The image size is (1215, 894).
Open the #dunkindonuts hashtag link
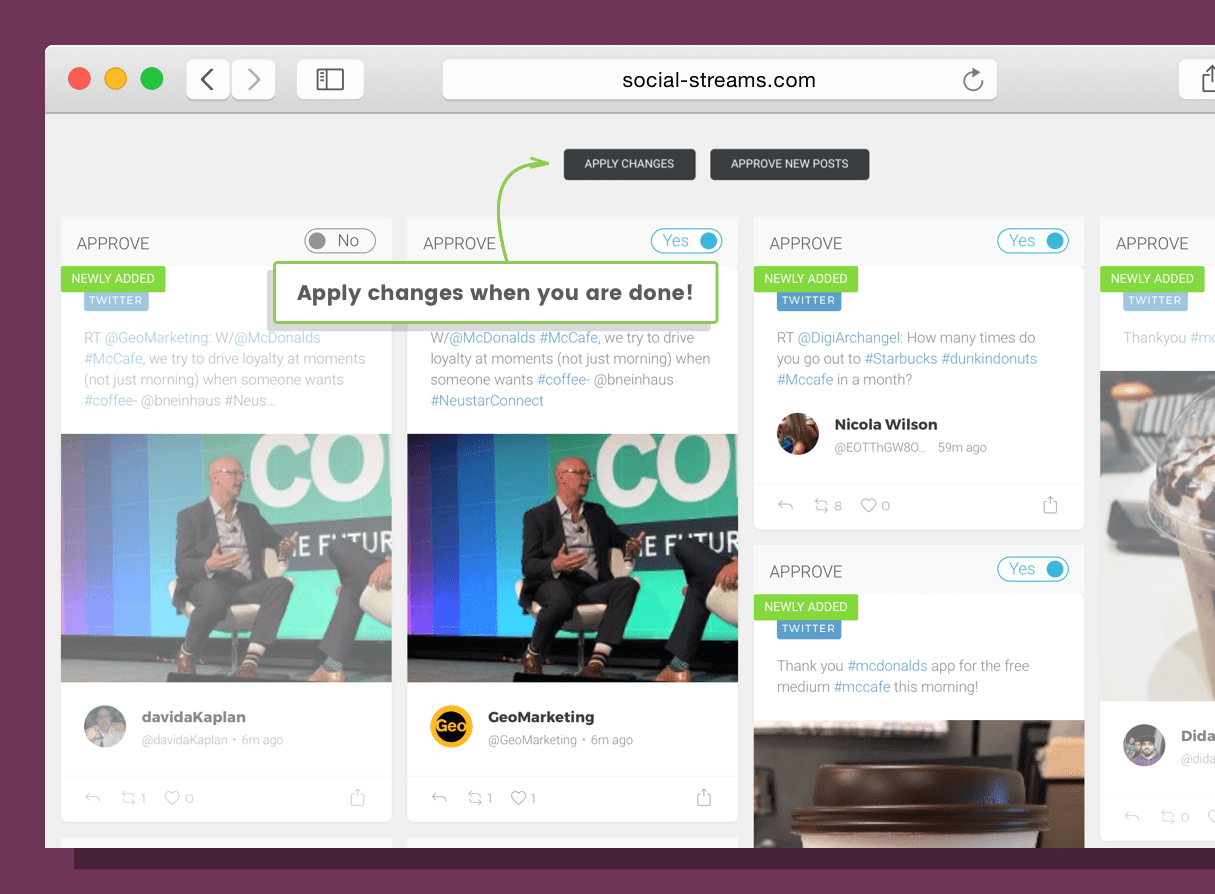tap(989, 359)
